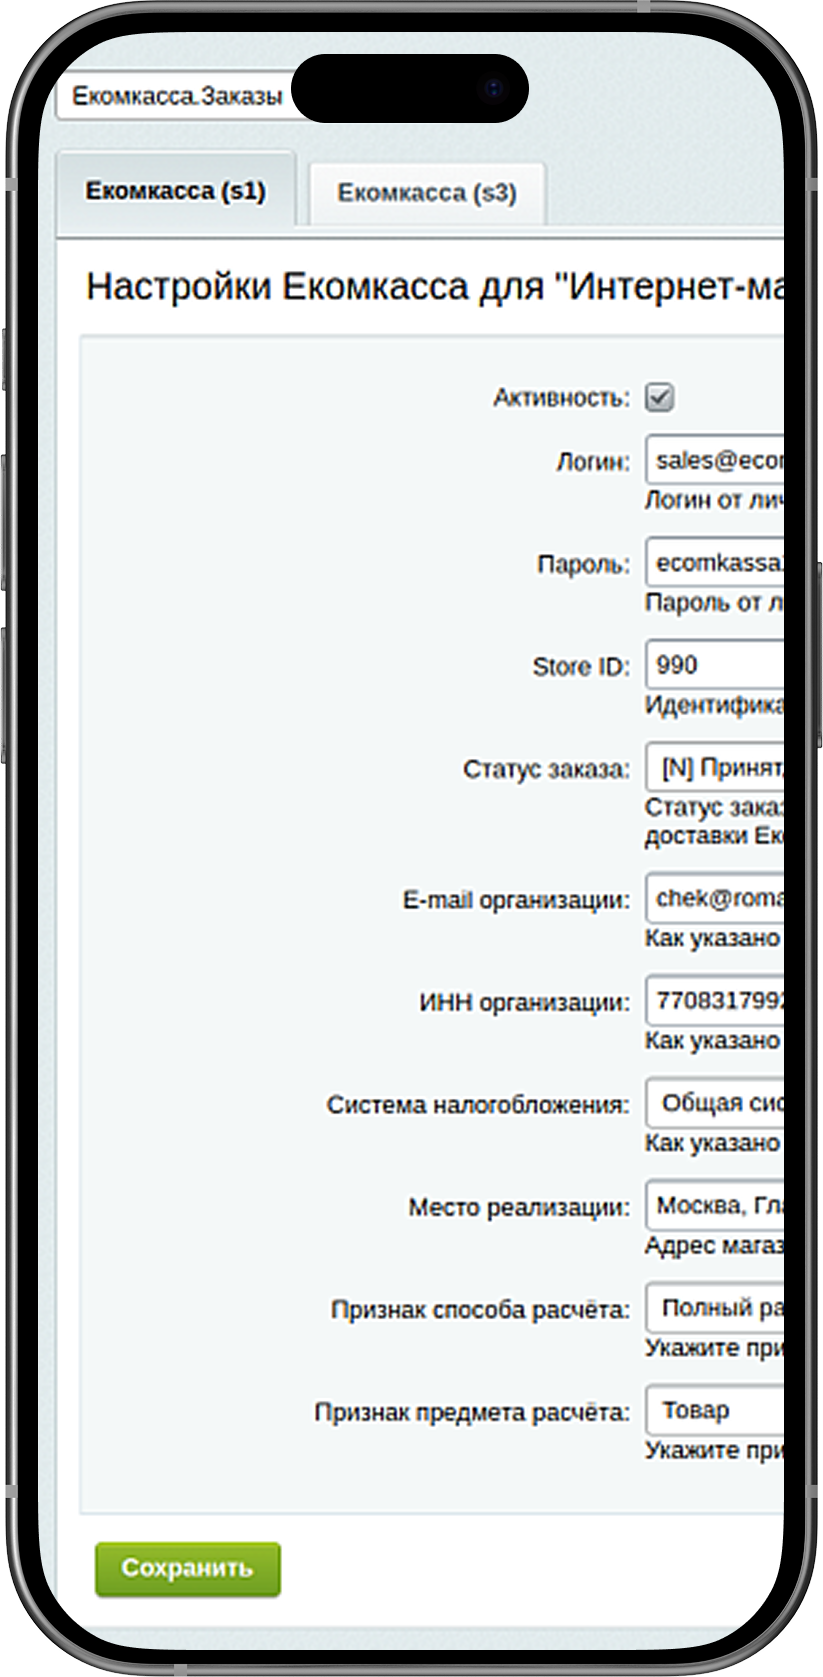Click the Настройки Екомкасса heading
This screenshot has height=1677, width=823.
[x=434, y=287]
